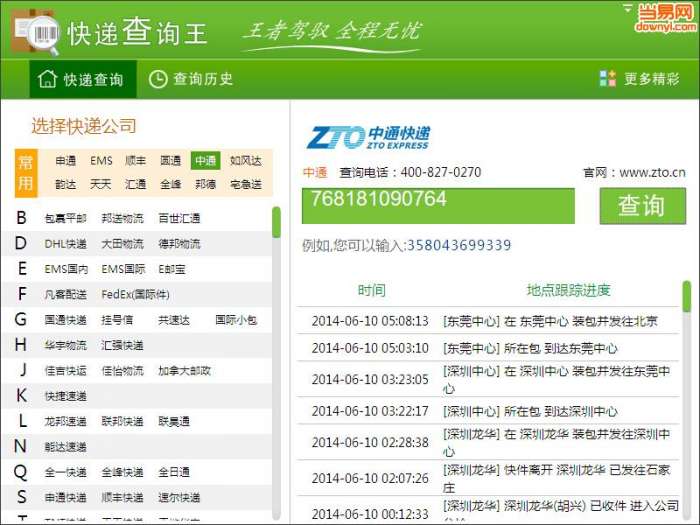Viewport: 700px width, 525px height.
Task: Choose 华宇物流 in row H
Action: [x=66, y=345]
